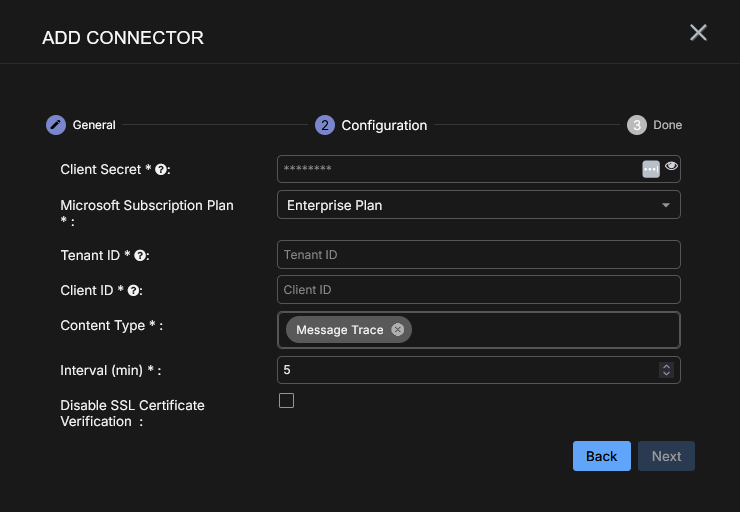Click the Client Secret help question mark

click(160, 170)
